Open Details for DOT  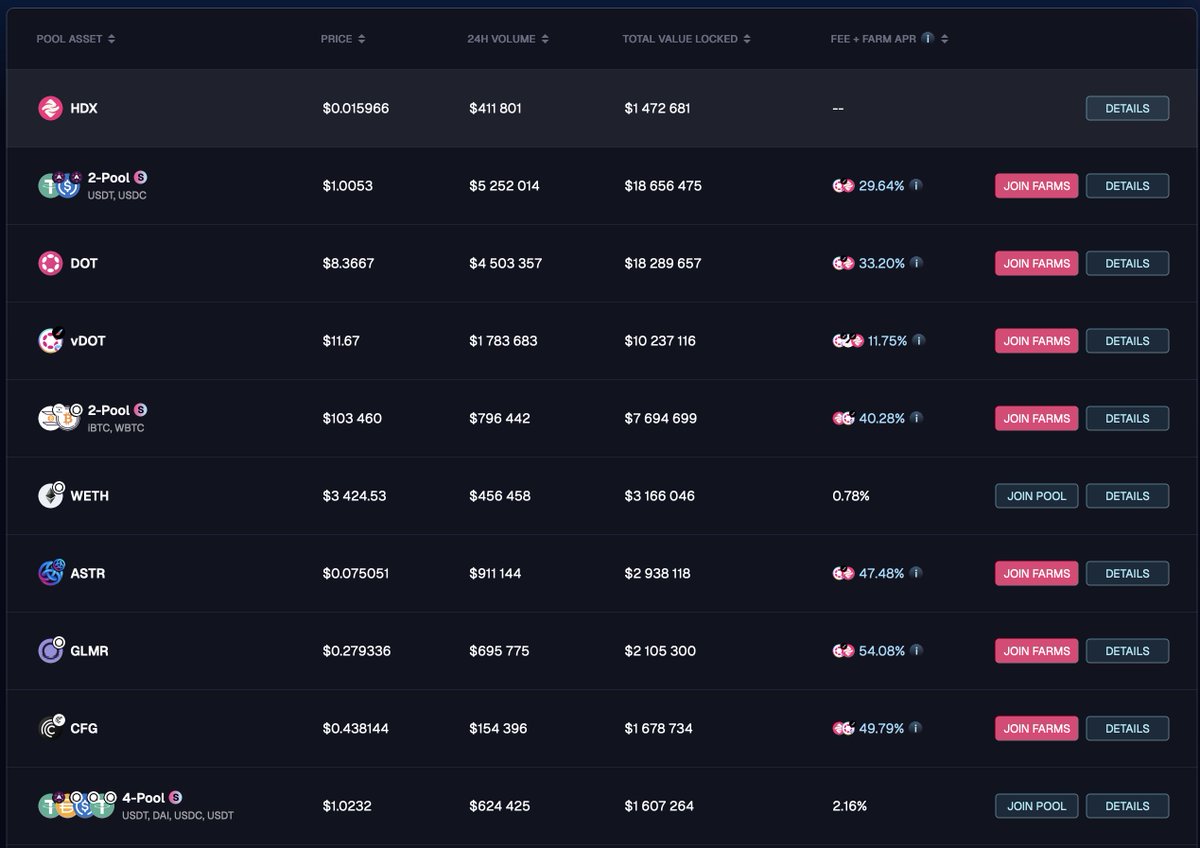pos(1127,263)
